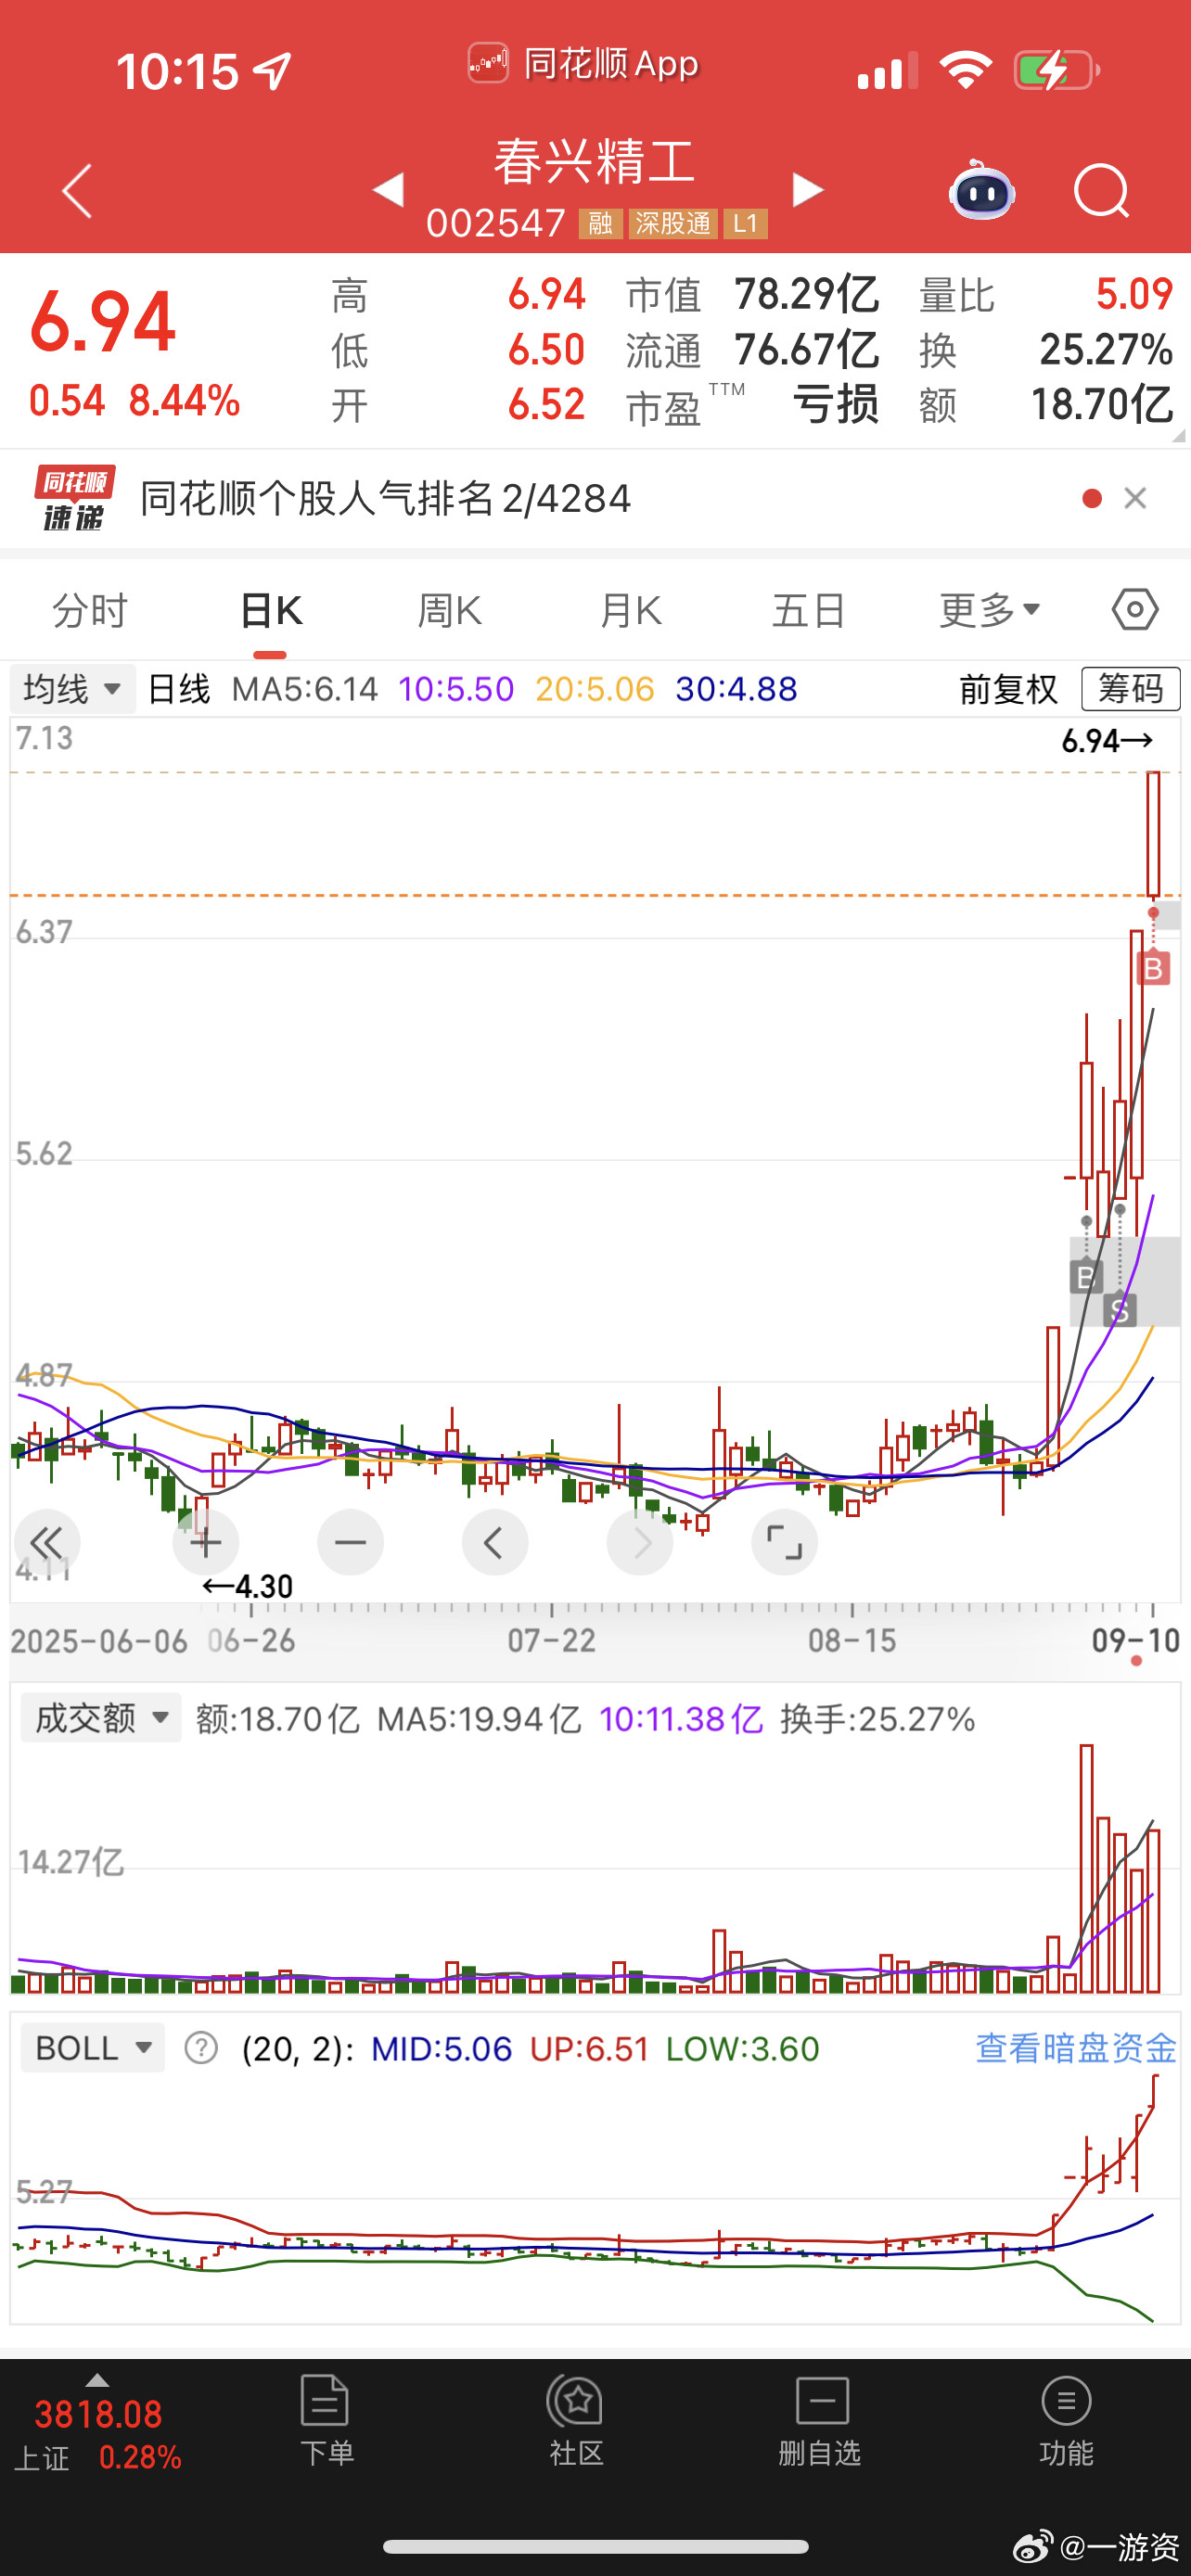Tap the top B buy marker on chart
Viewport: 1191px width, 2576px height.
(1153, 968)
